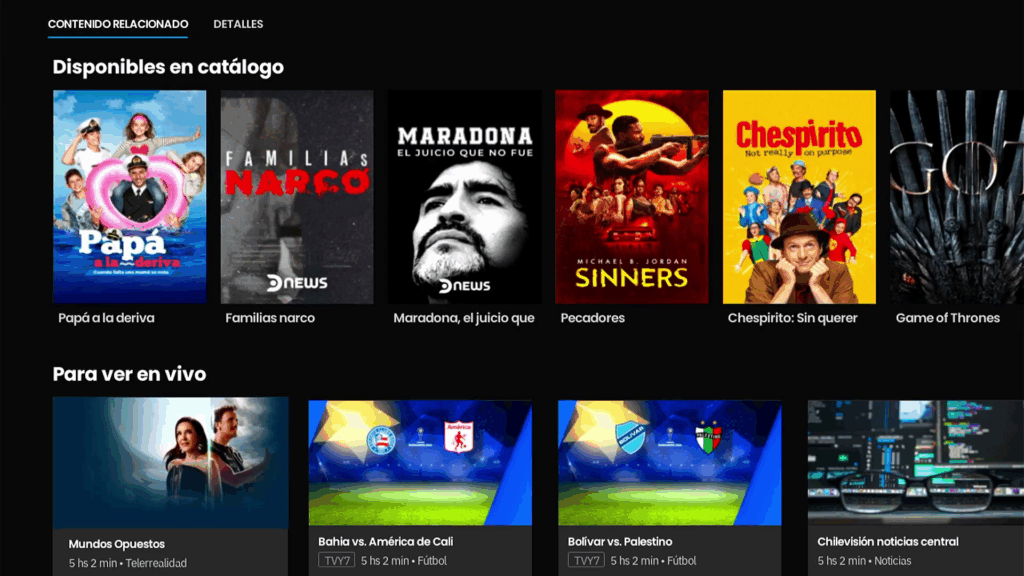Open the Papá a la deriva poster
The height and width of the screenshot is (576, 1024).
coord(129,197)
